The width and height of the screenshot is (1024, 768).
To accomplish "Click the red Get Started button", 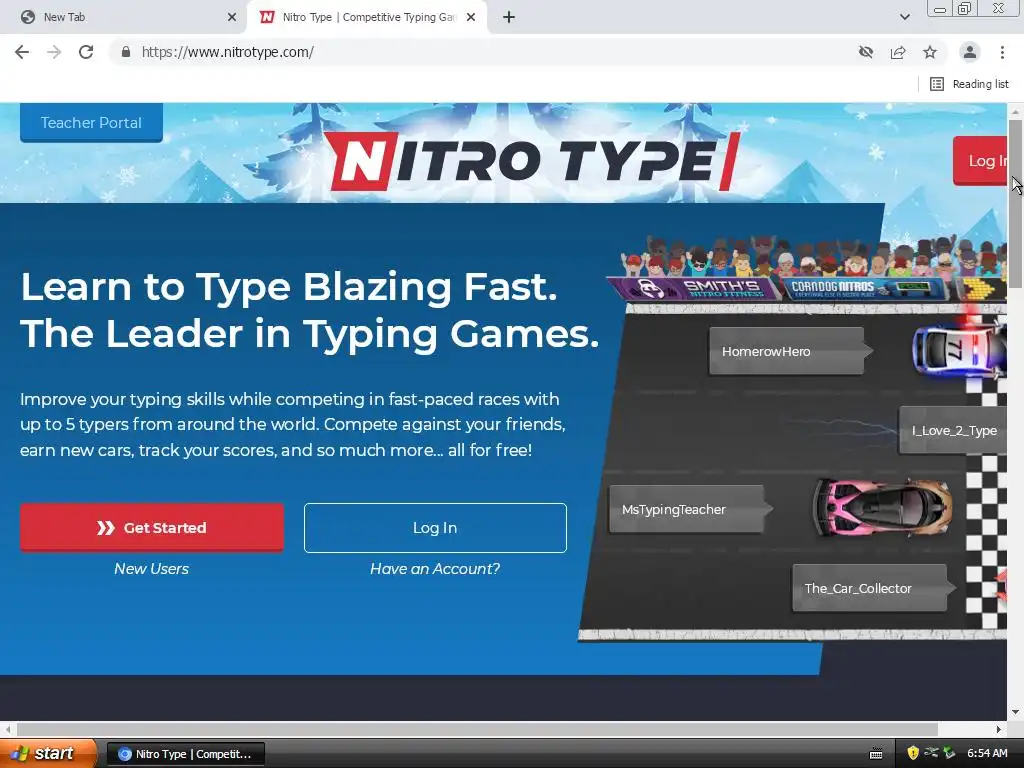I will coord(152,528).
